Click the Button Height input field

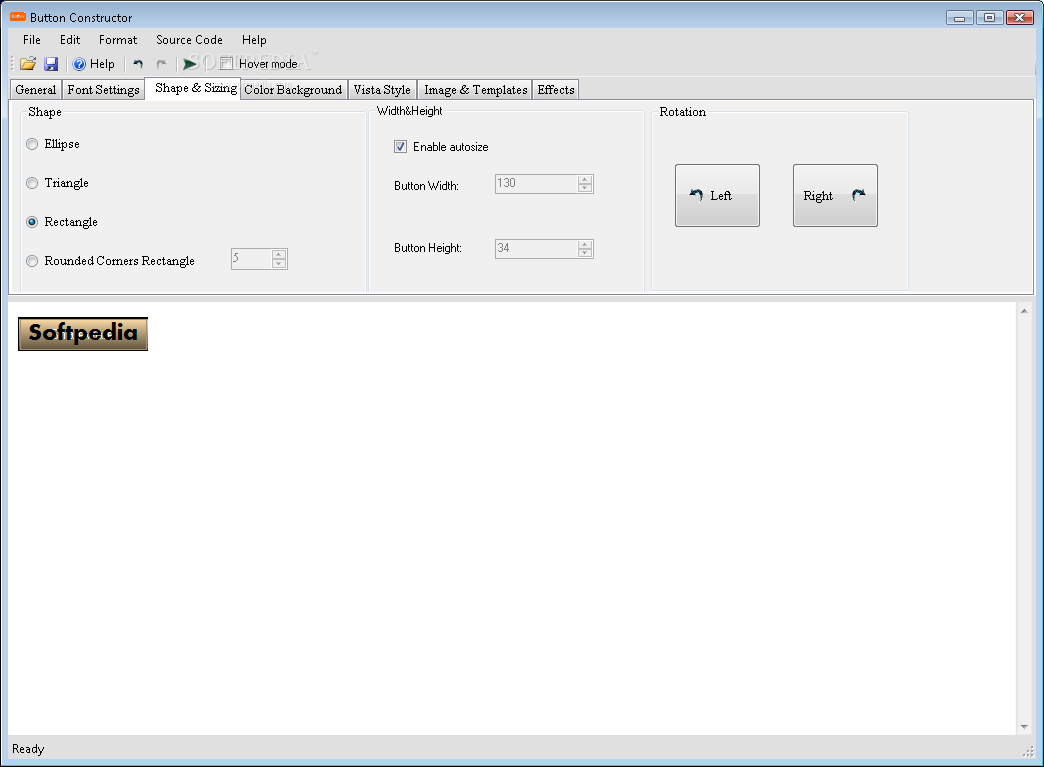tap(537, 248)
